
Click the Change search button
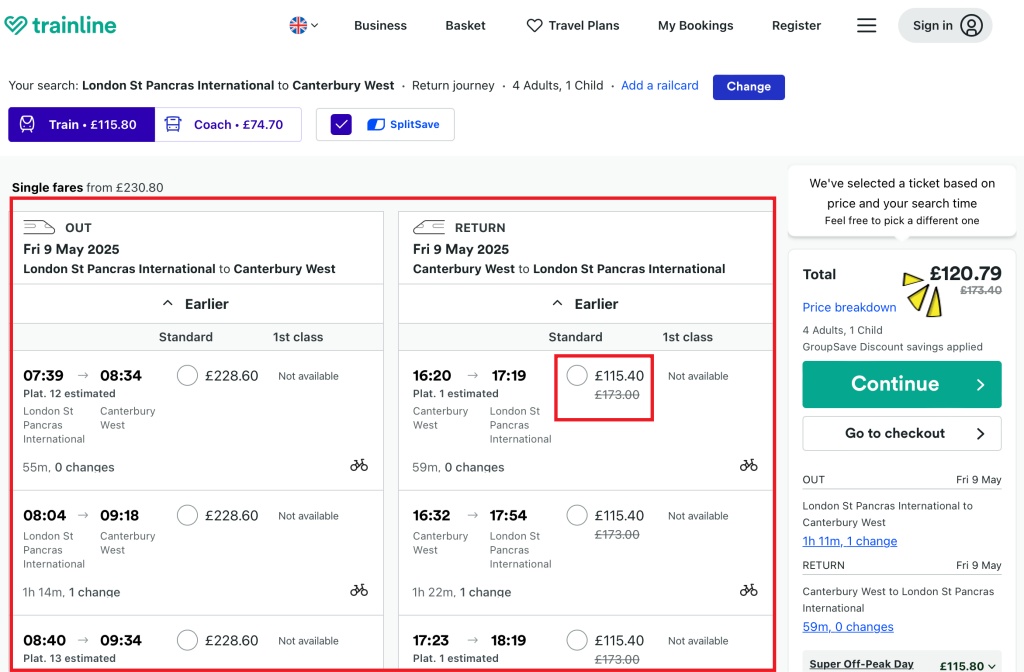pyautogui.click(x=748, y=87)
